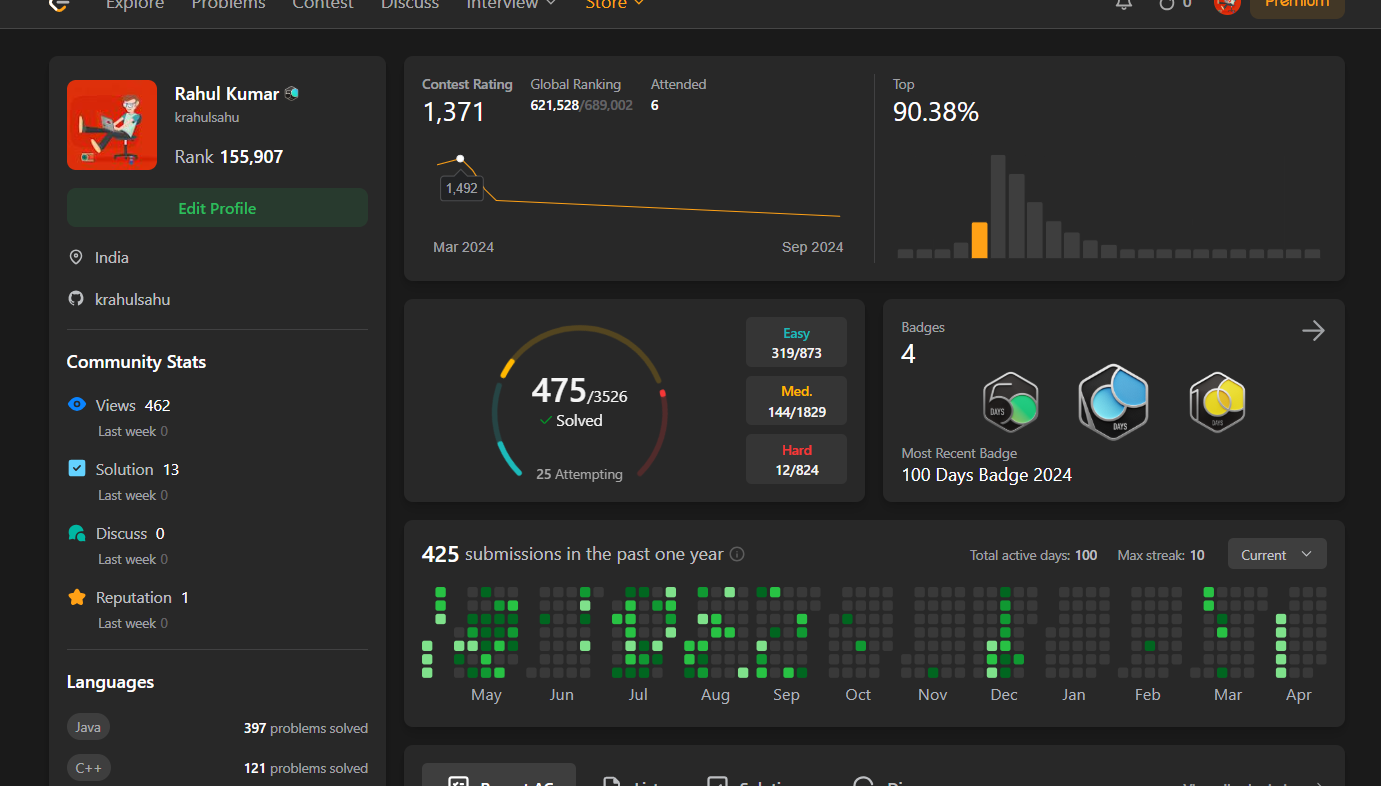Click the Top 90.38% value

click(x=936, y=112)
